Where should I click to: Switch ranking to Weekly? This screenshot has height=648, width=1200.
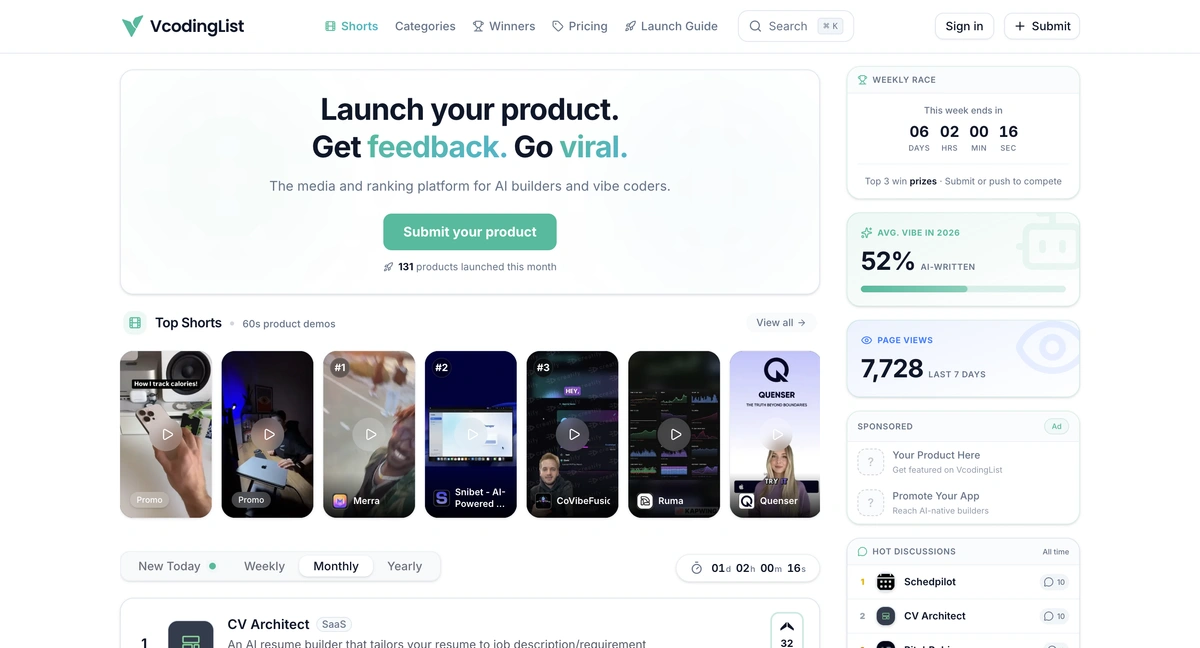point(264,566)
